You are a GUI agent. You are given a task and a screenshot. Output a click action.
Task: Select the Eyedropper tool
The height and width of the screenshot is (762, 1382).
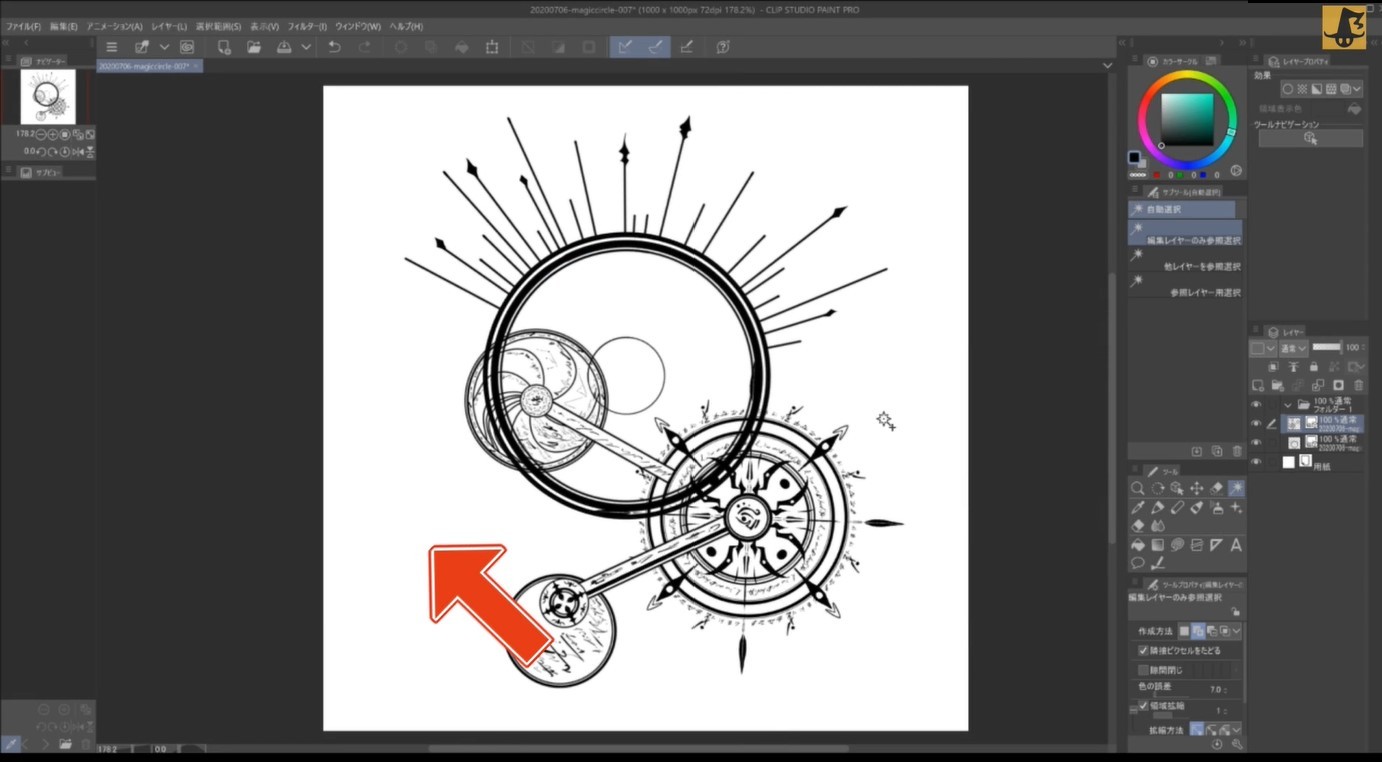coord(1138,508)
